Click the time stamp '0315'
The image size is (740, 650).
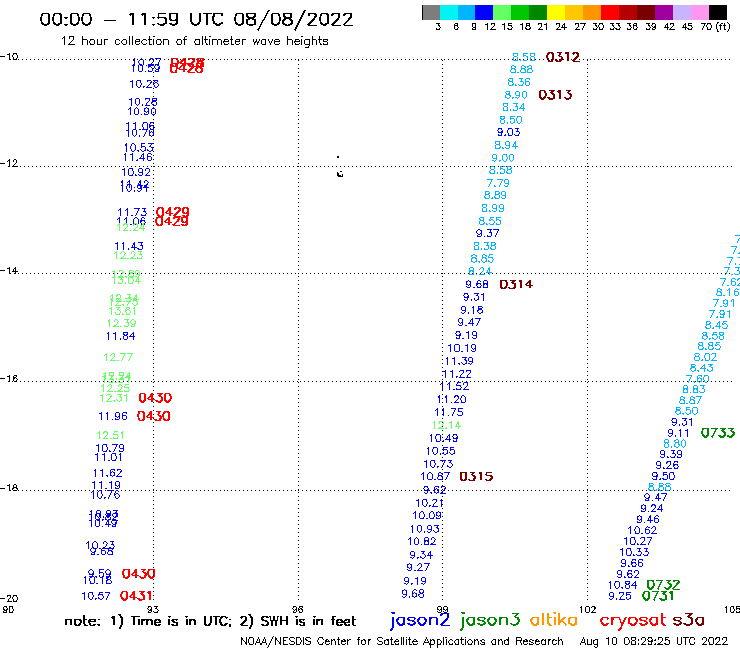476,476
